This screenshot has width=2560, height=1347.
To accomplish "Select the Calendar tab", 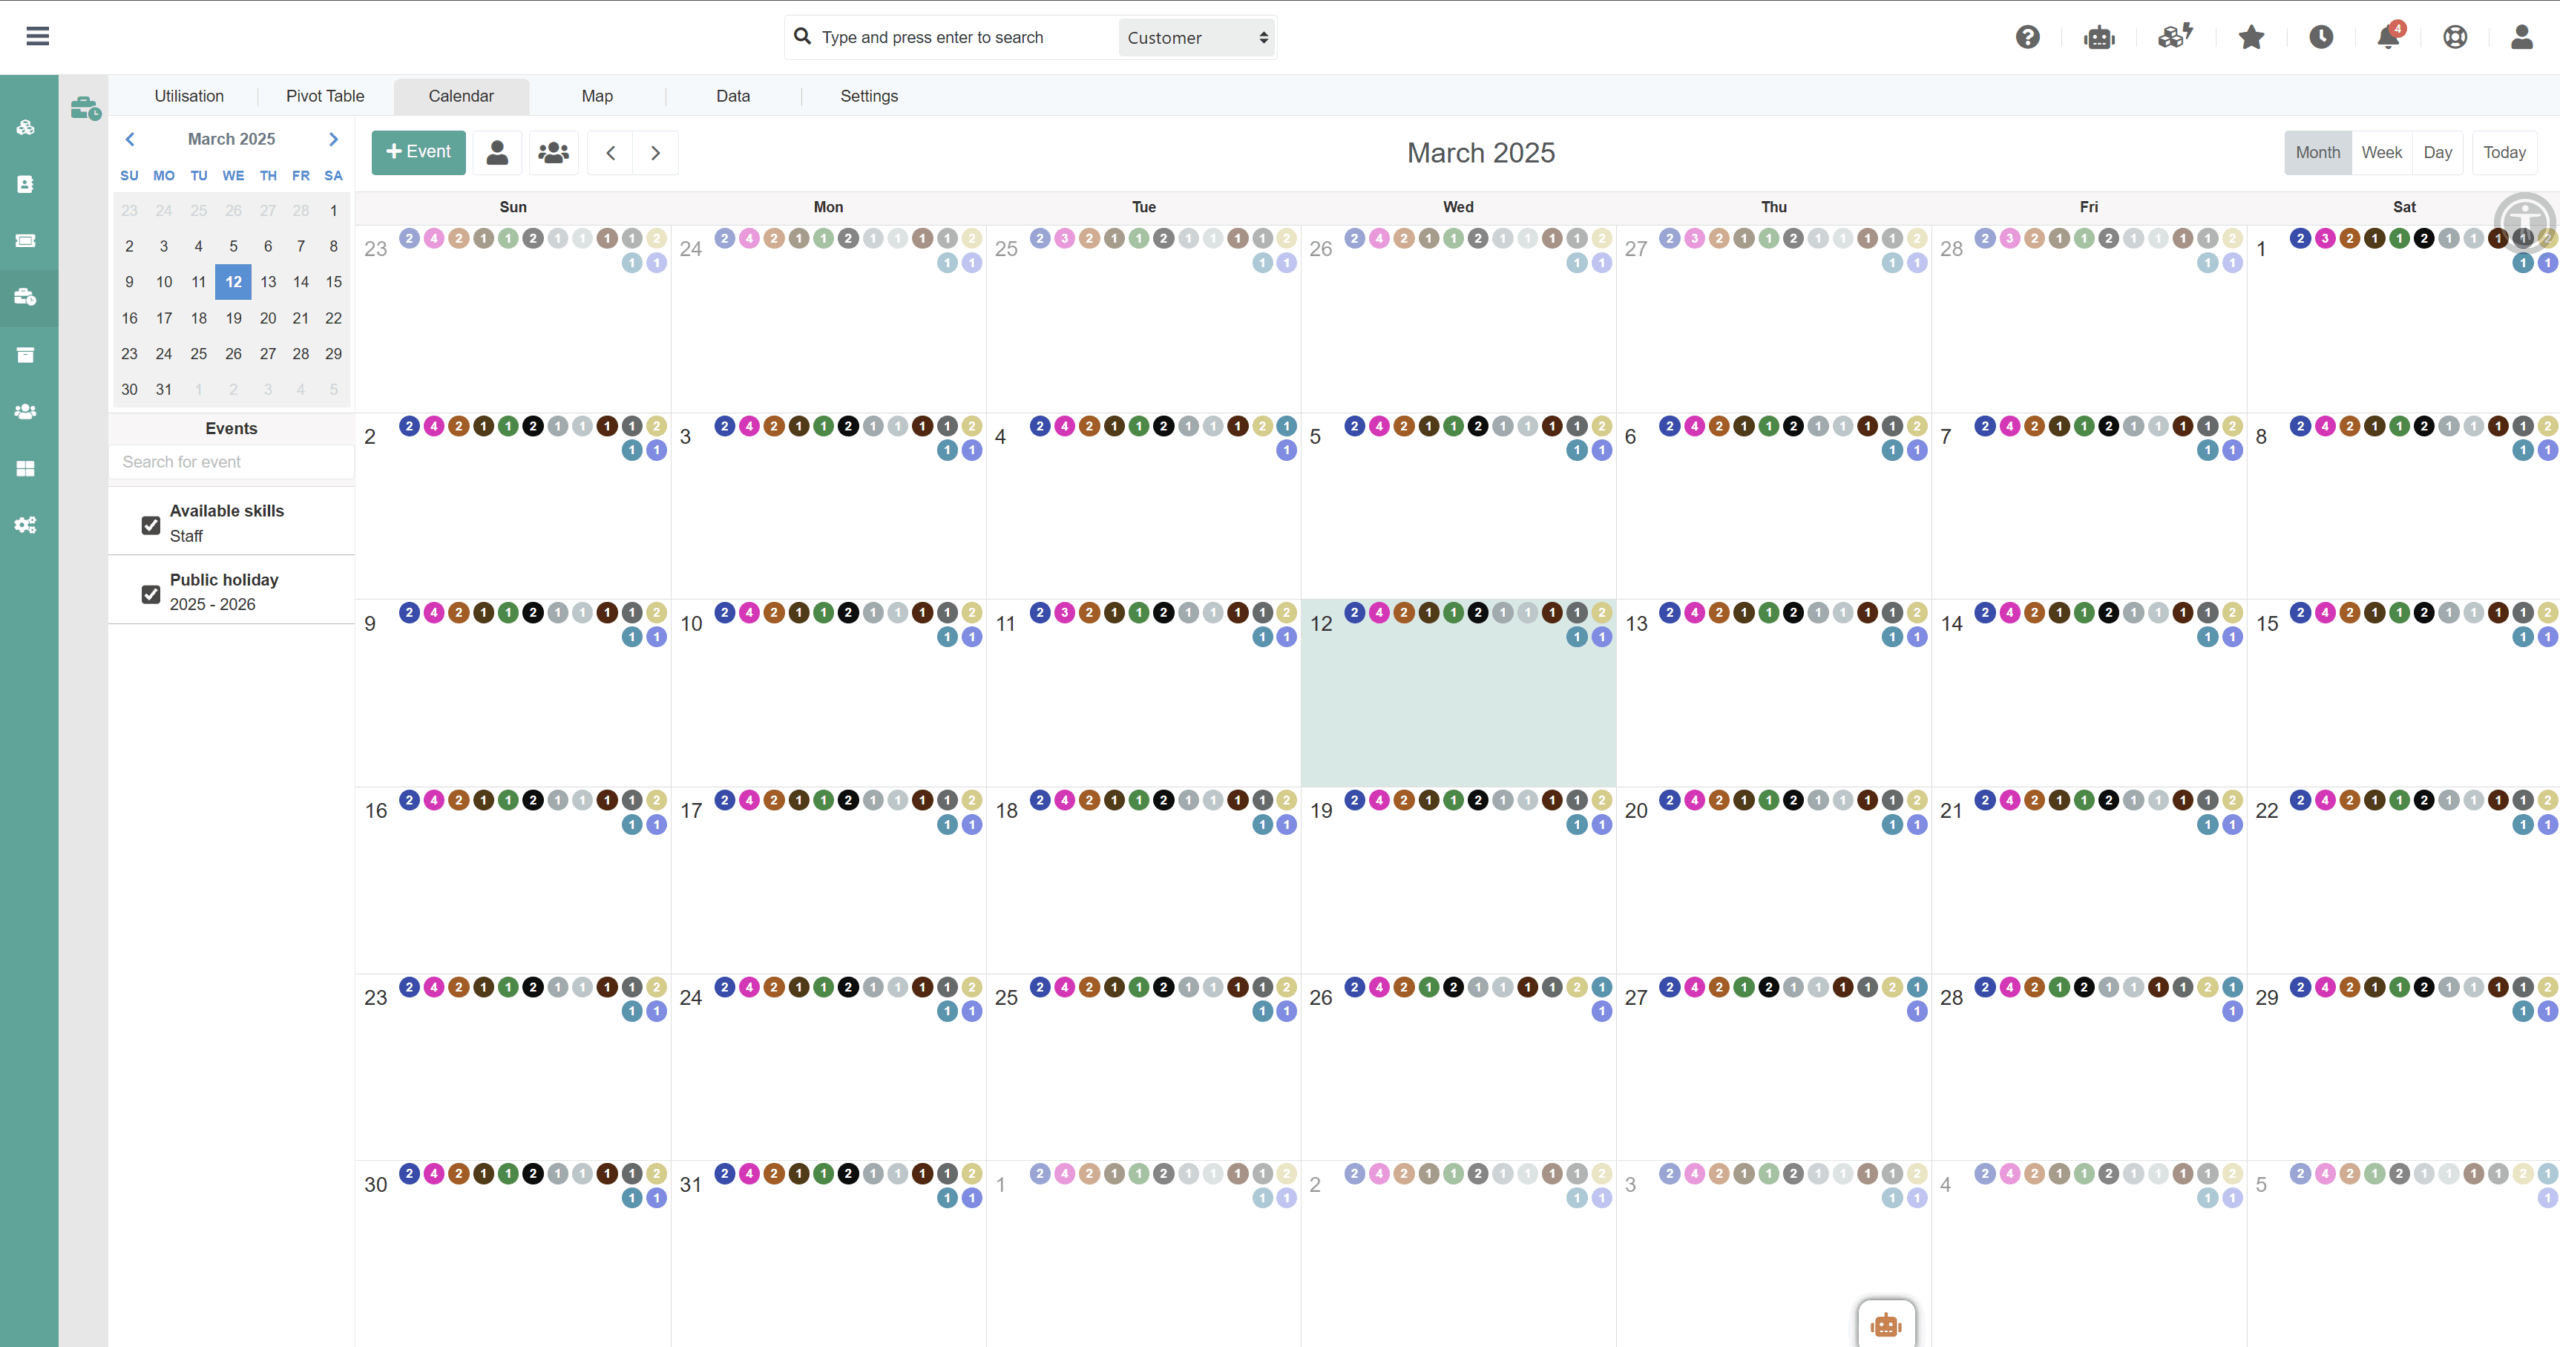I will [x=461, y=96].
